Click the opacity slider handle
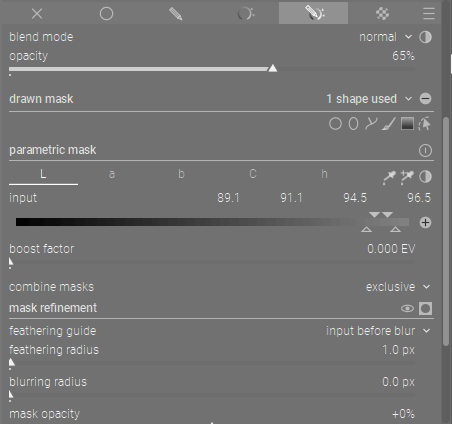This screenshot has height=424, width=452. point(273,68)
